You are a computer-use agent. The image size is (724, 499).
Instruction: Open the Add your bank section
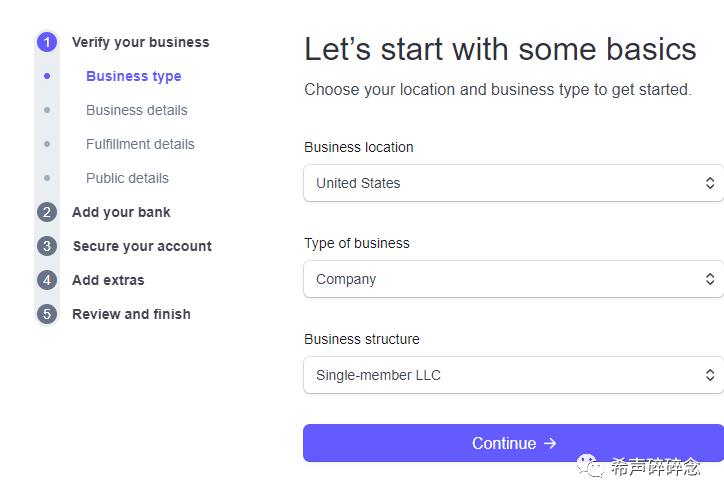coord(121,212)
